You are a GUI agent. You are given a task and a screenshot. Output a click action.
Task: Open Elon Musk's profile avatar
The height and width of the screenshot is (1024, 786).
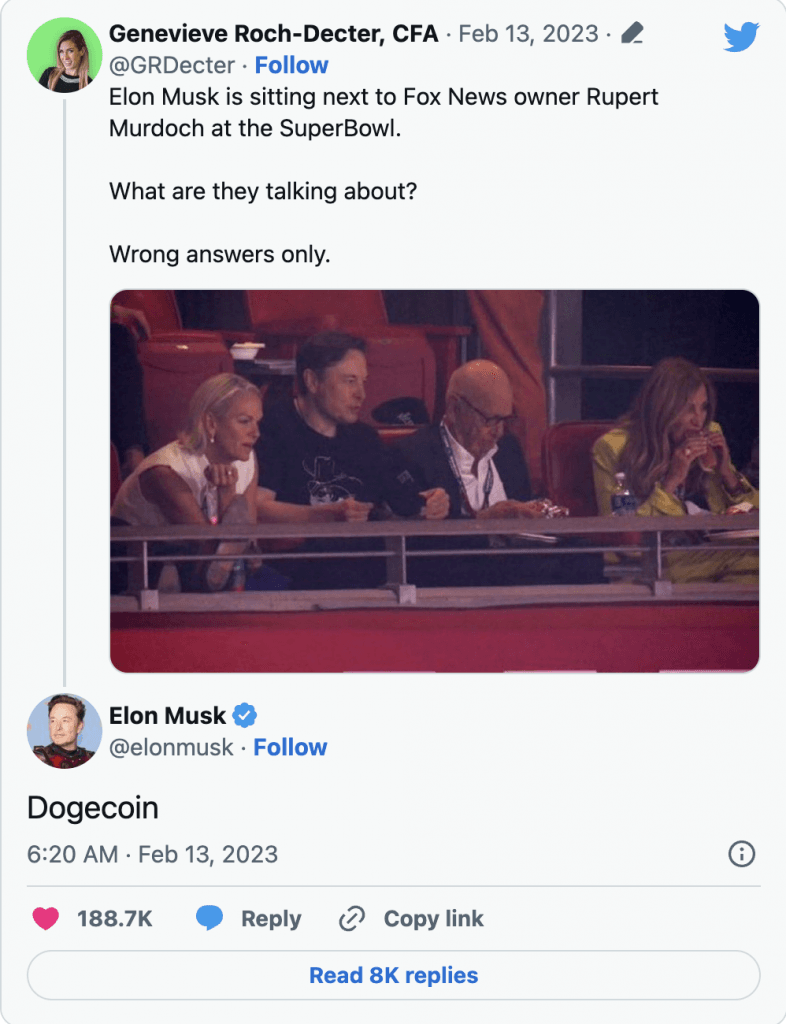point(64,731)
